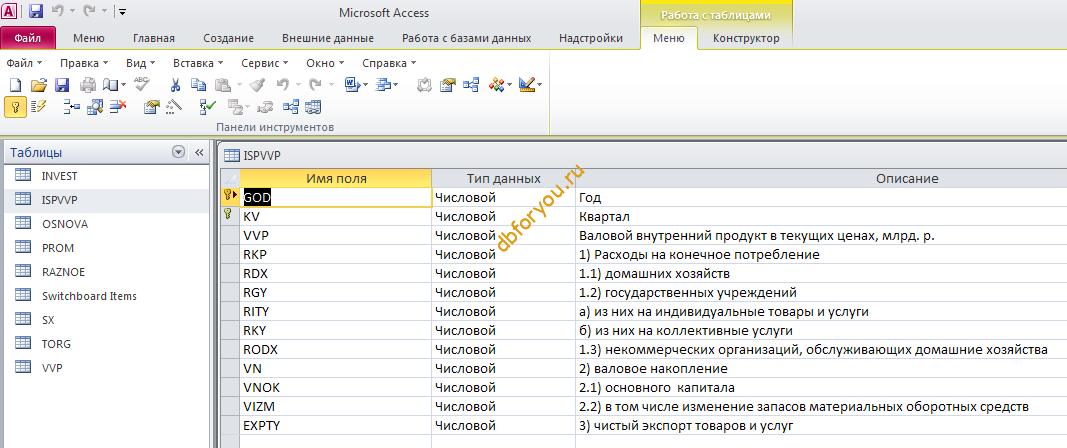
Task: Select row selector of the KV row
Action: pyautogui.click(x=230, y=217)
